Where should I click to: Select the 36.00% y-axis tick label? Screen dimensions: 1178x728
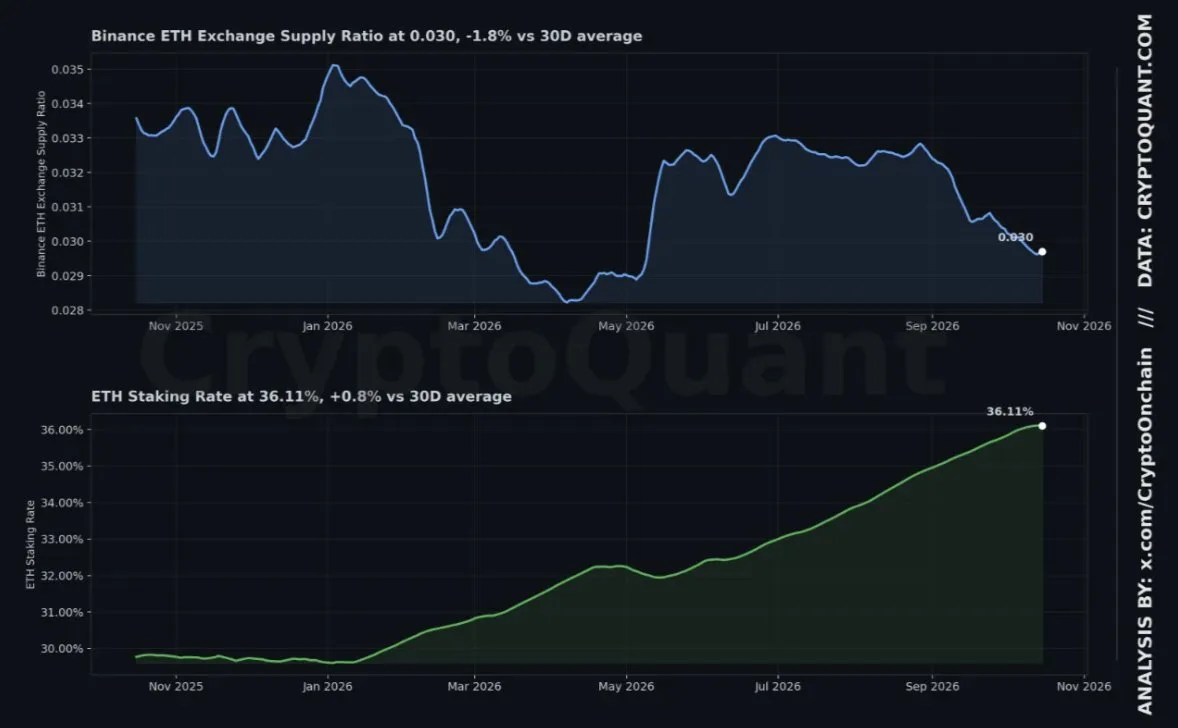point(62,430)
